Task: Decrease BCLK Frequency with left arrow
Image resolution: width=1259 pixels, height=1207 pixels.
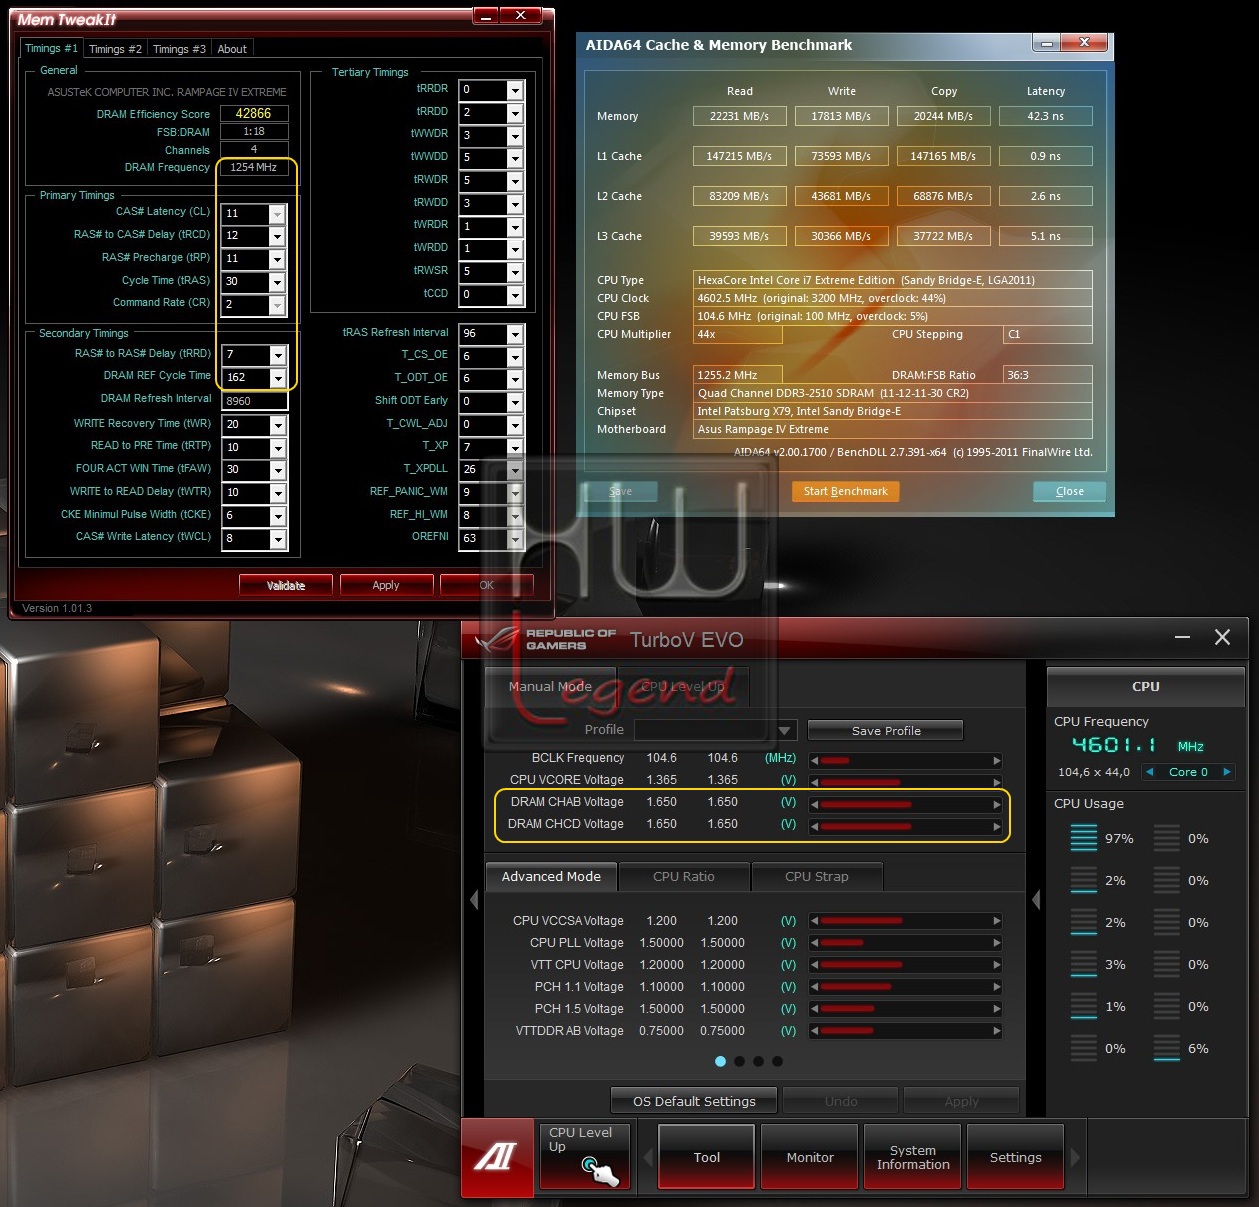Action: [814, 760]
